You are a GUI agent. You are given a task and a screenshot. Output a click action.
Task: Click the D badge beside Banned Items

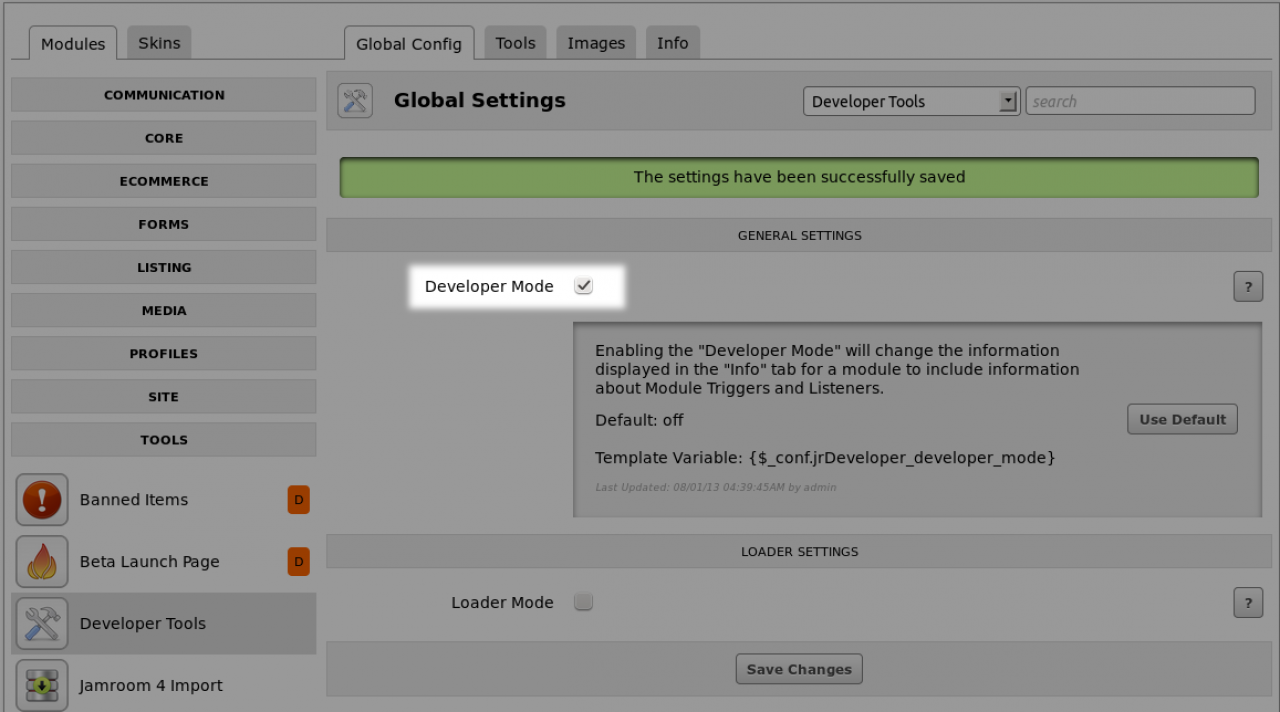click(x=299, y=500)
